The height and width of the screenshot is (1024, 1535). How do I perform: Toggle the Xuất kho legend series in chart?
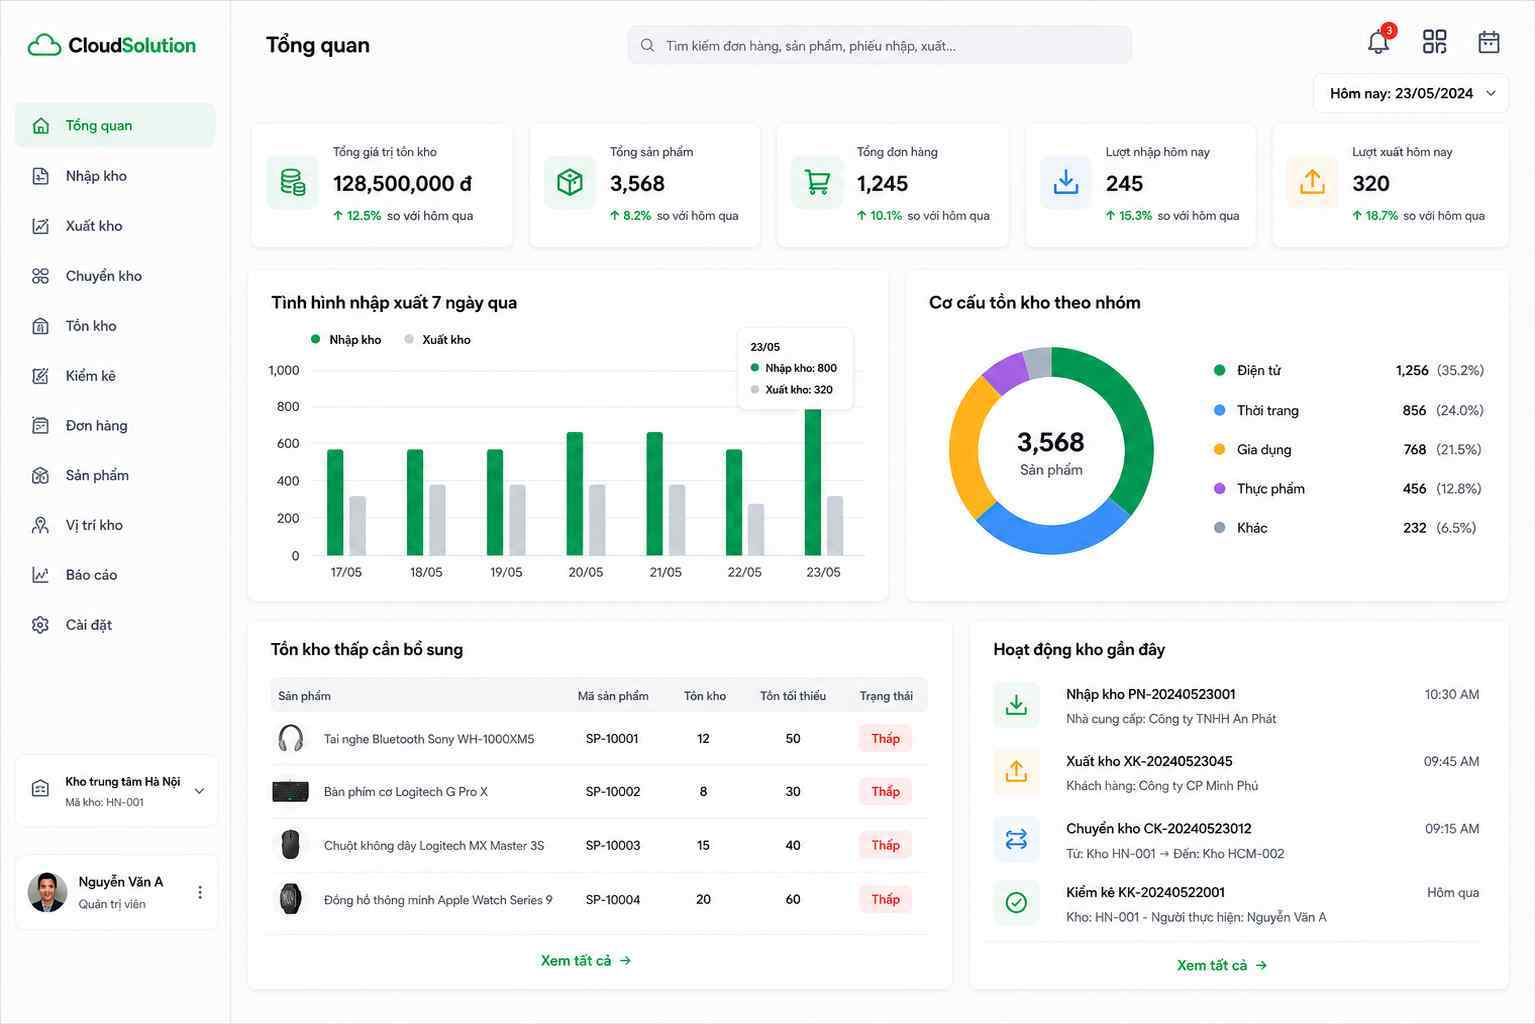pyautogui.click(x=438, y=340)
